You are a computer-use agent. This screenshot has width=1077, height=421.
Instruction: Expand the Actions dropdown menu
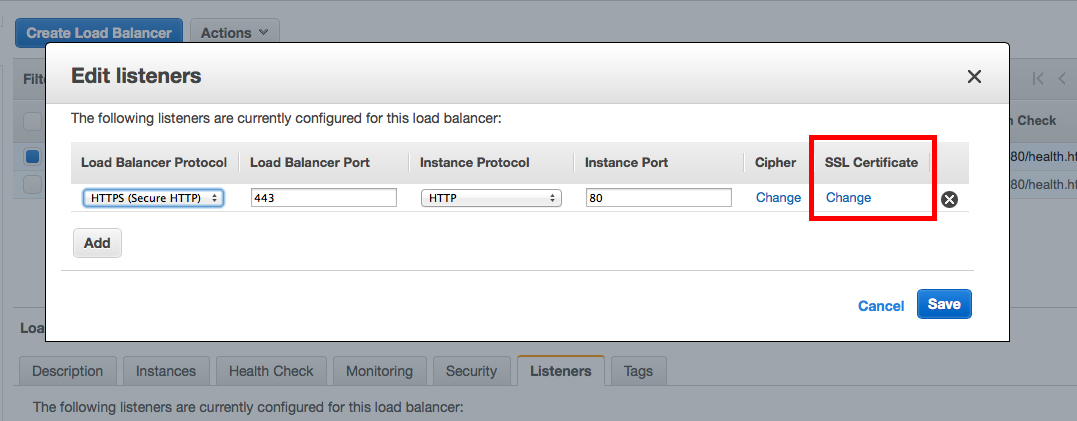[234, 32]
